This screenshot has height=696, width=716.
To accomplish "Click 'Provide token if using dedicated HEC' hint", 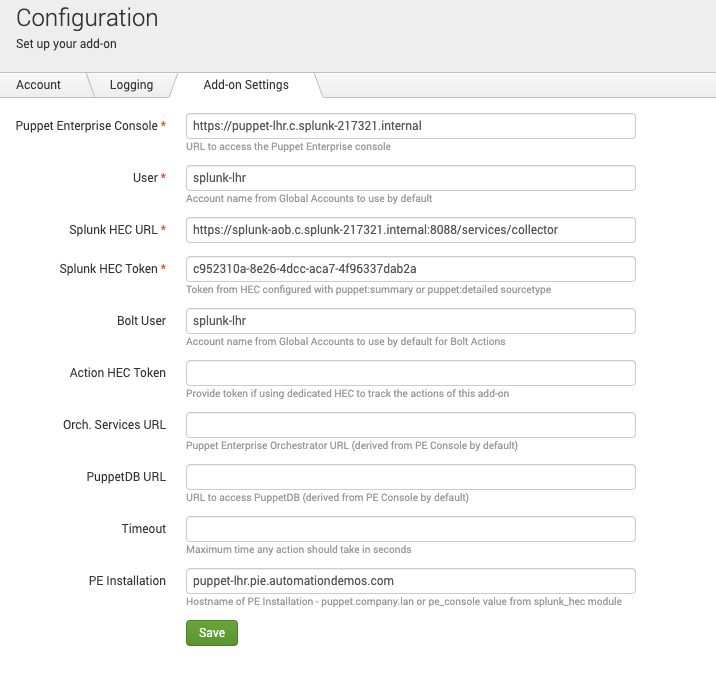I will click(x=347, y=394).
